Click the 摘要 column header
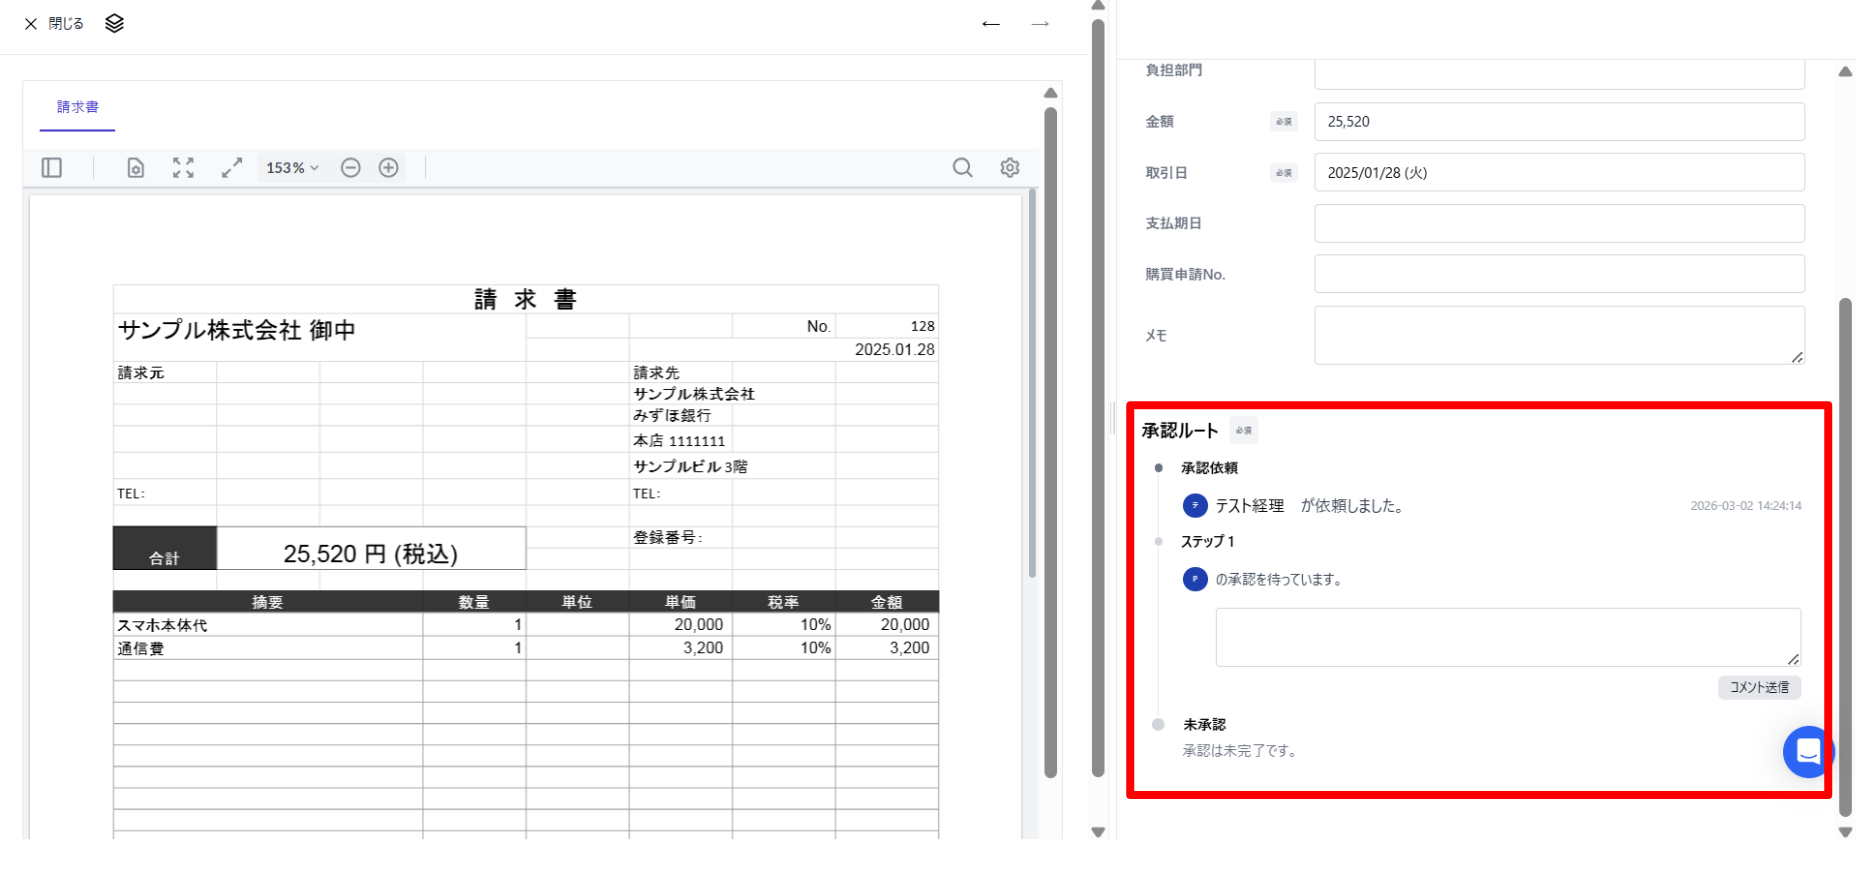This screenshot has height=886, width=1870. pyautogui.click(x=267, y=602)
